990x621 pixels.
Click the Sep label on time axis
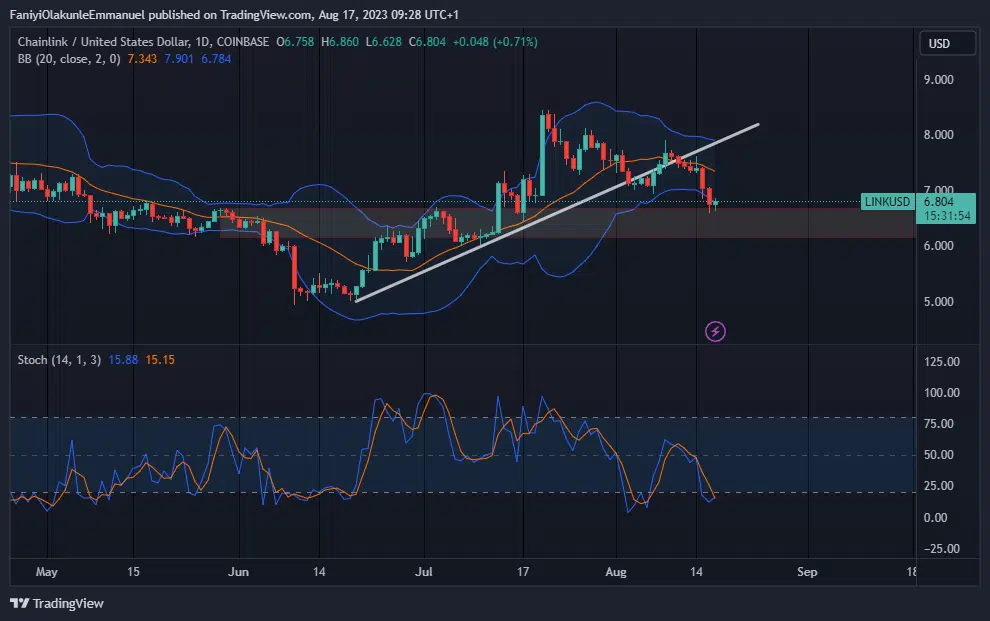pos(808,572)
